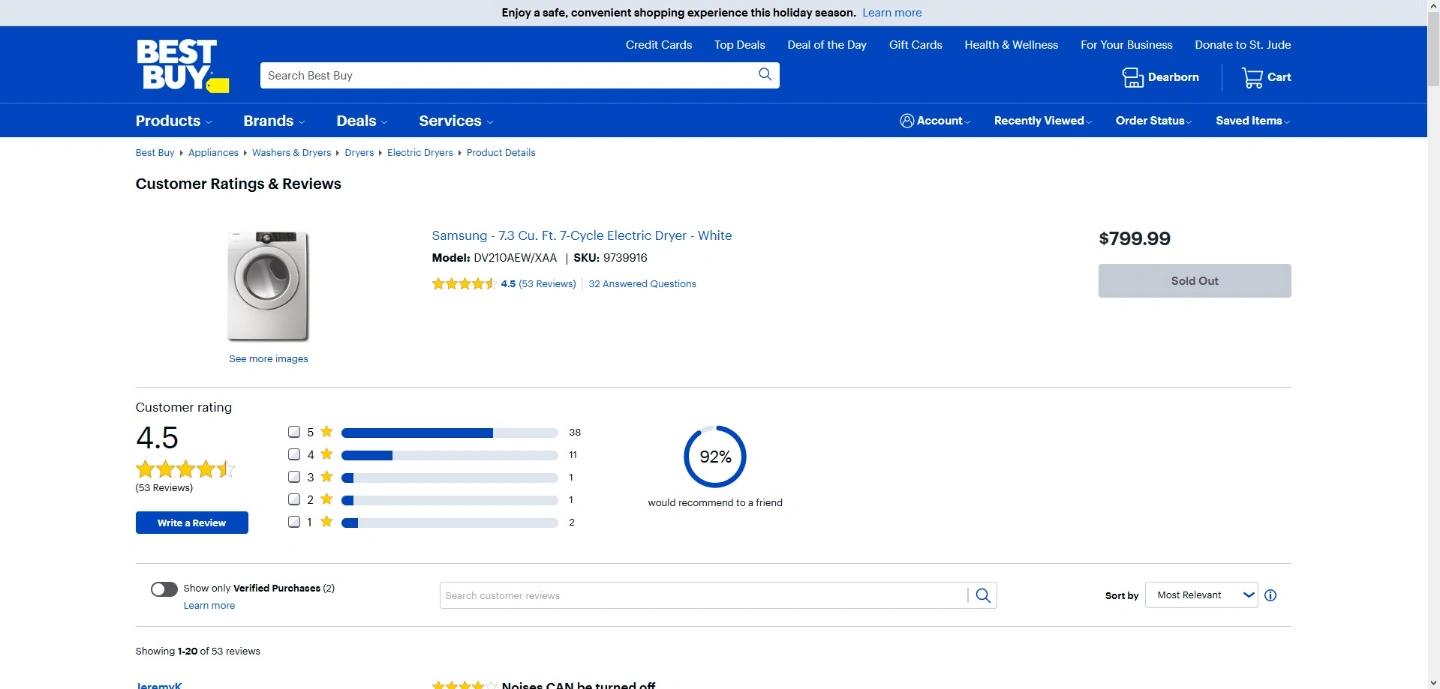Viewport: 1440px width, 689px height.
Task: Go to Electric Dryers breadcrumb
Action: coord(420,153)
